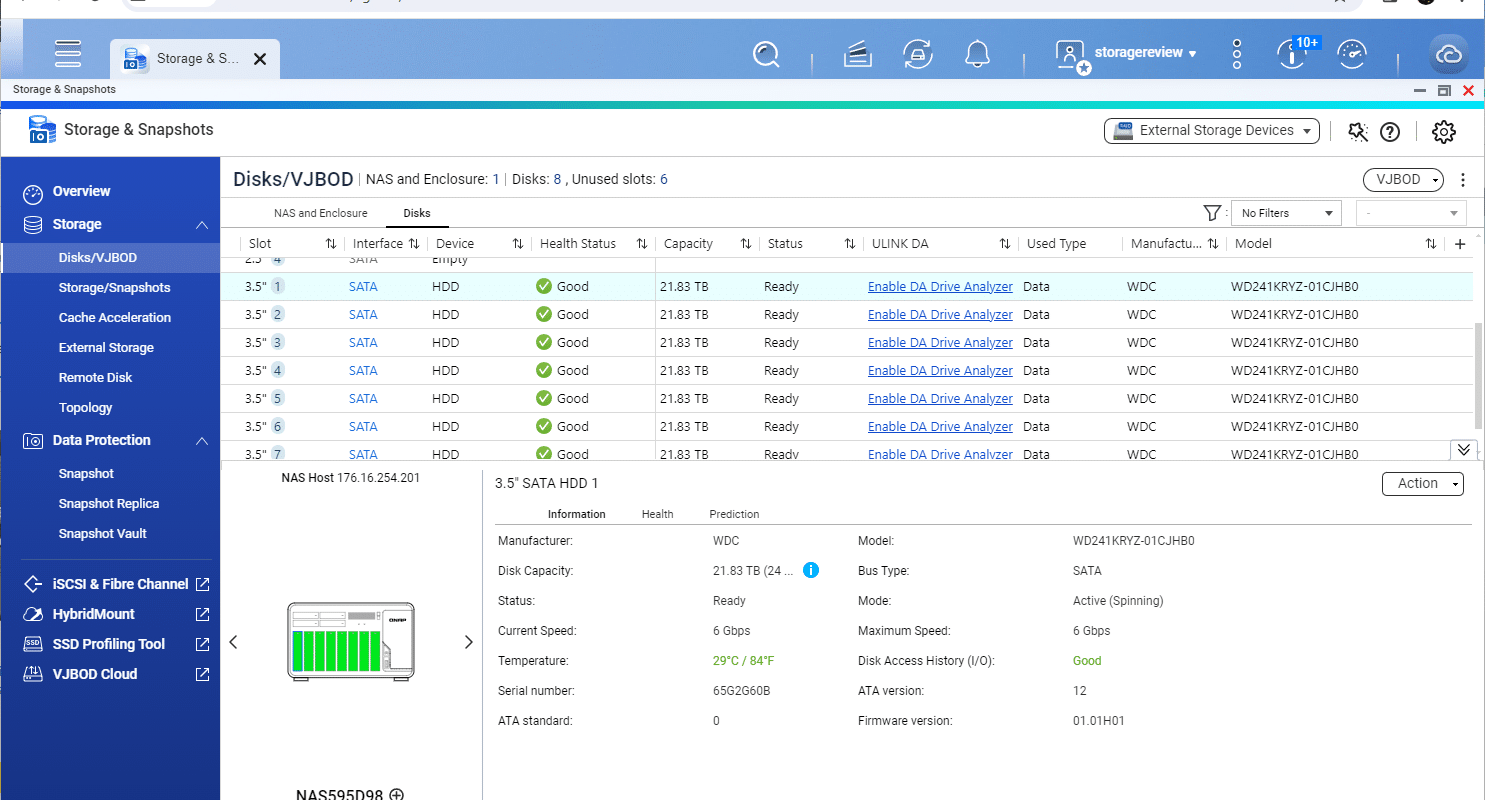Select External Storage in sidebar

tap(106, 348)
